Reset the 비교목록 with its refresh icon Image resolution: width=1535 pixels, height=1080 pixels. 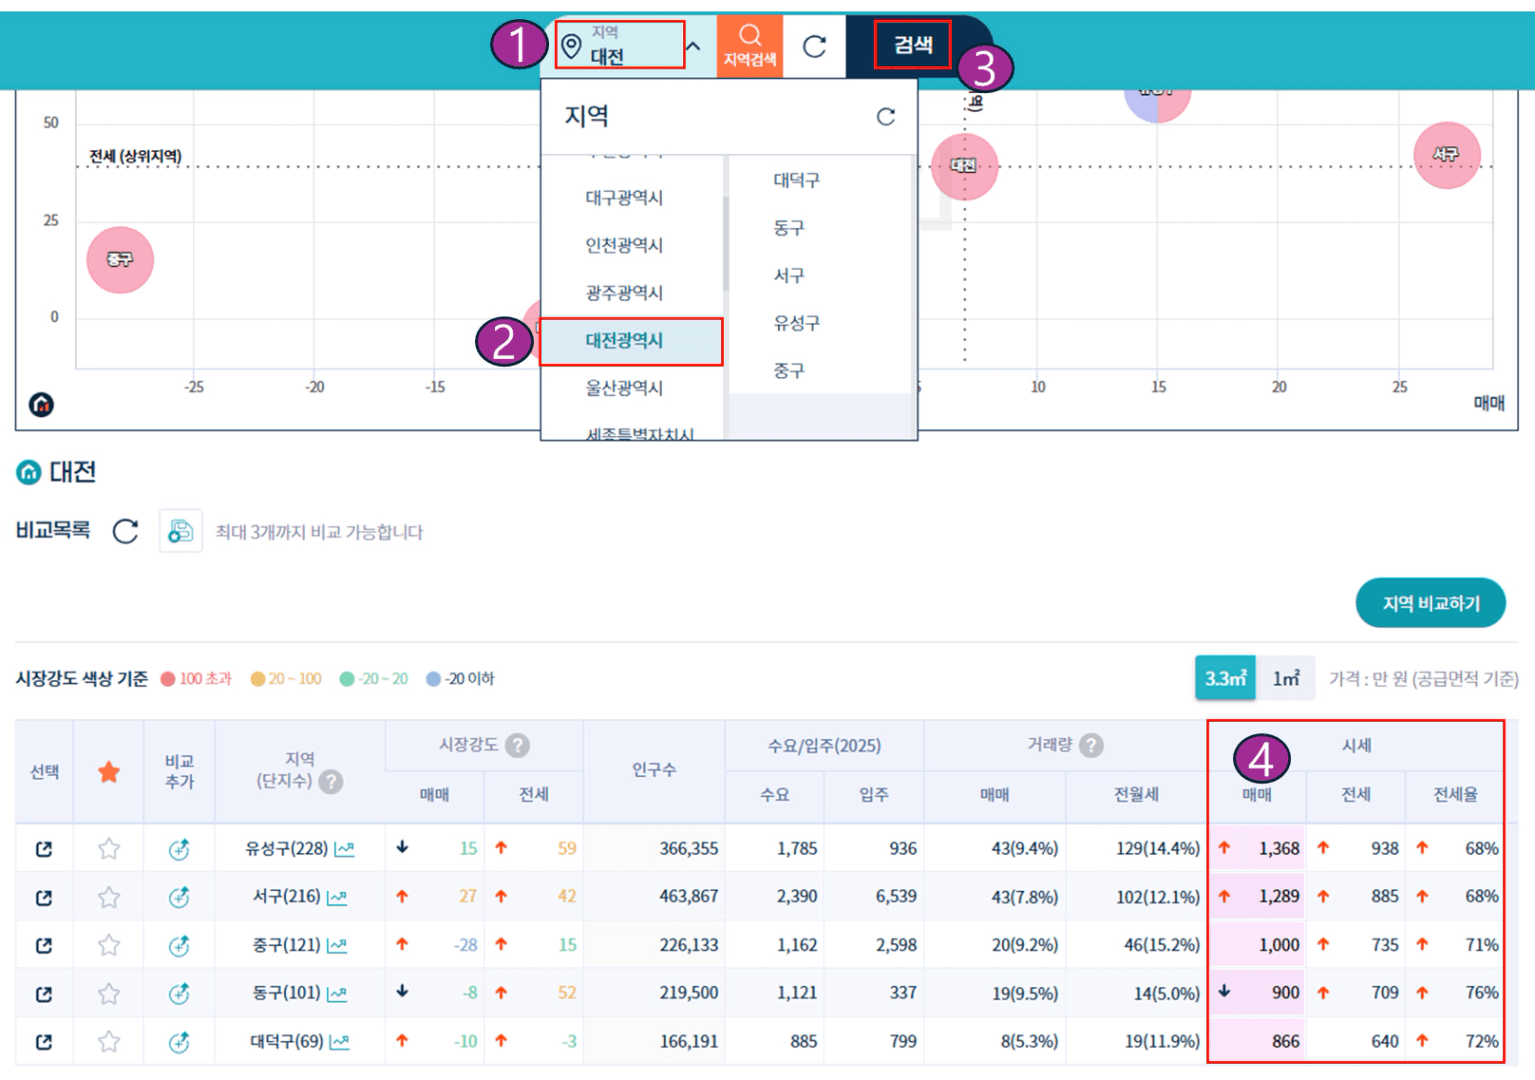click(125, 531)
